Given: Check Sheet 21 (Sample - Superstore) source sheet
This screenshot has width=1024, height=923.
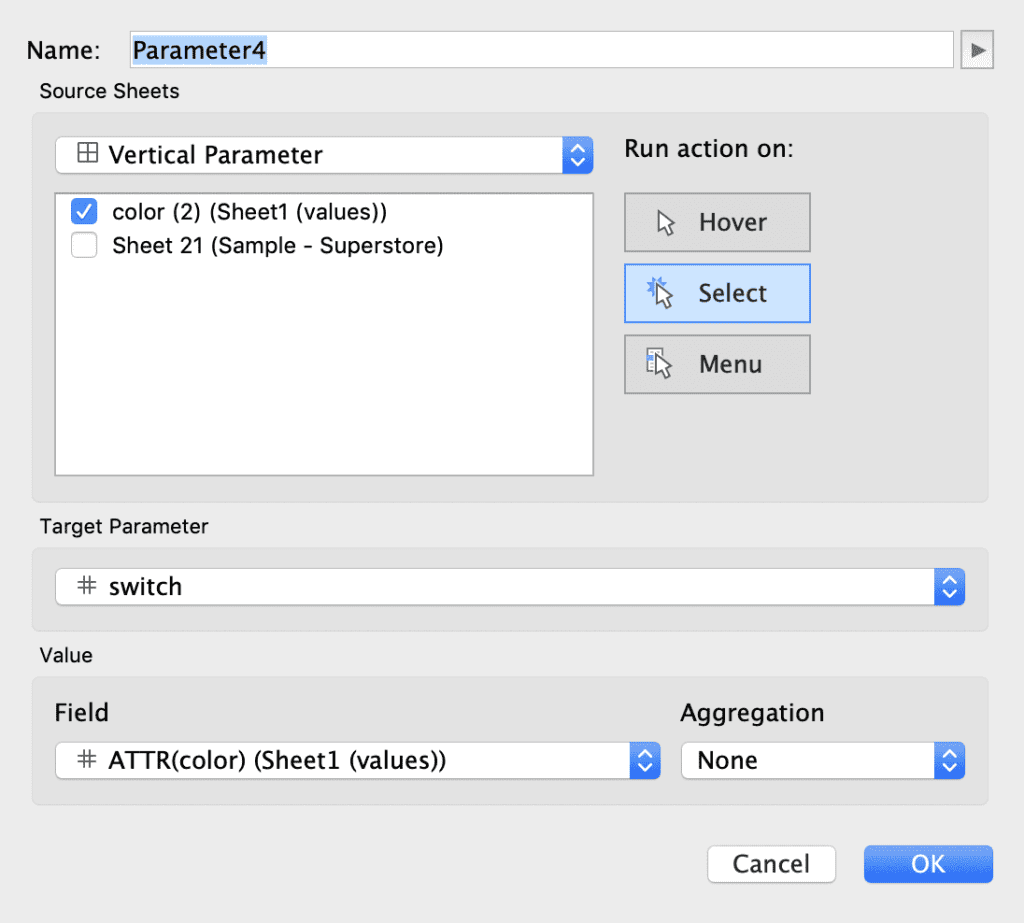Looking at the screenshot, I should tap(84, 245).
